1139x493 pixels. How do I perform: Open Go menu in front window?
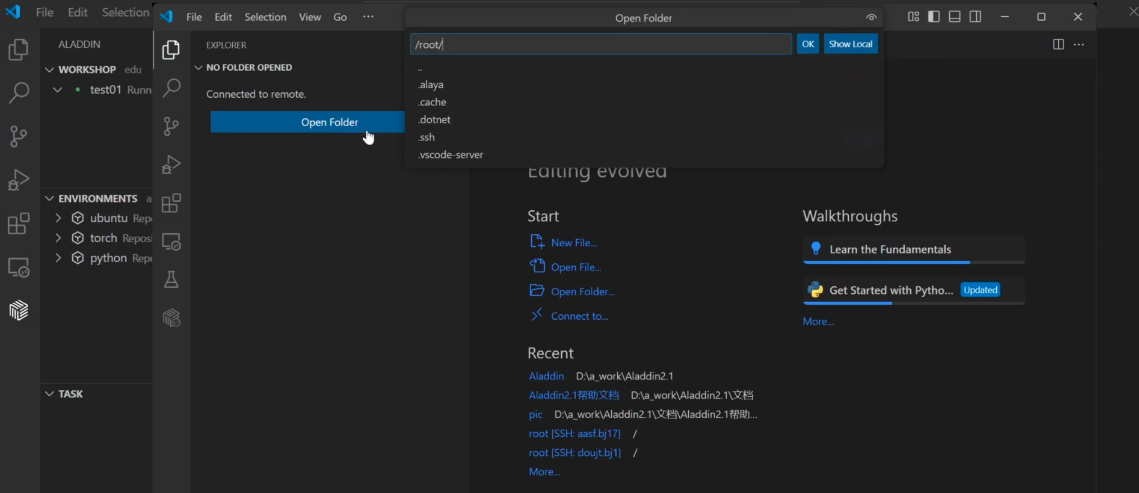pyautogui.click(x=340, y=17)
